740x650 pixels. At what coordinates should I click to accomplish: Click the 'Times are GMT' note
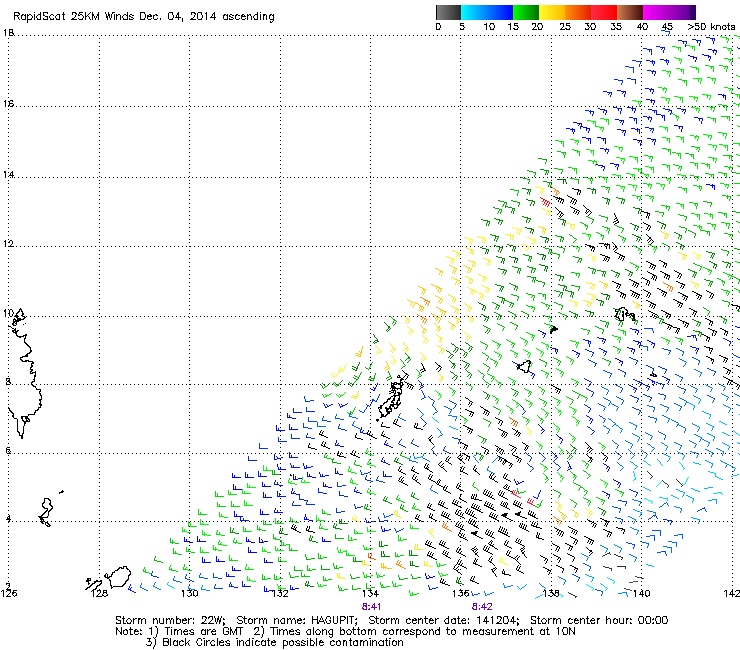pyautogui.click(x=203, y=632)
